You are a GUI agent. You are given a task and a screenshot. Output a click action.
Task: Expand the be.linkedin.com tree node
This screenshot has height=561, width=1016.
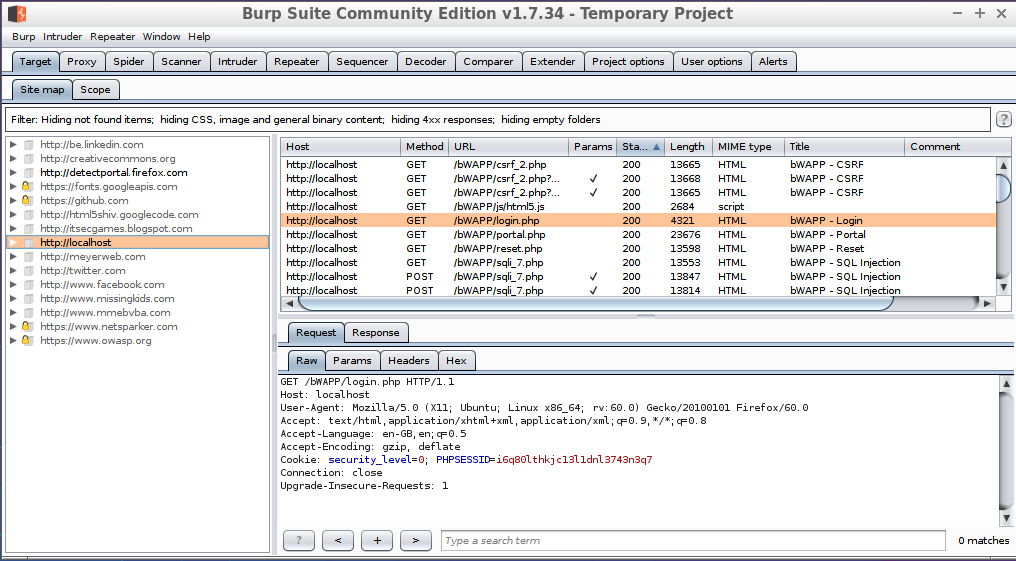[13, 145]
